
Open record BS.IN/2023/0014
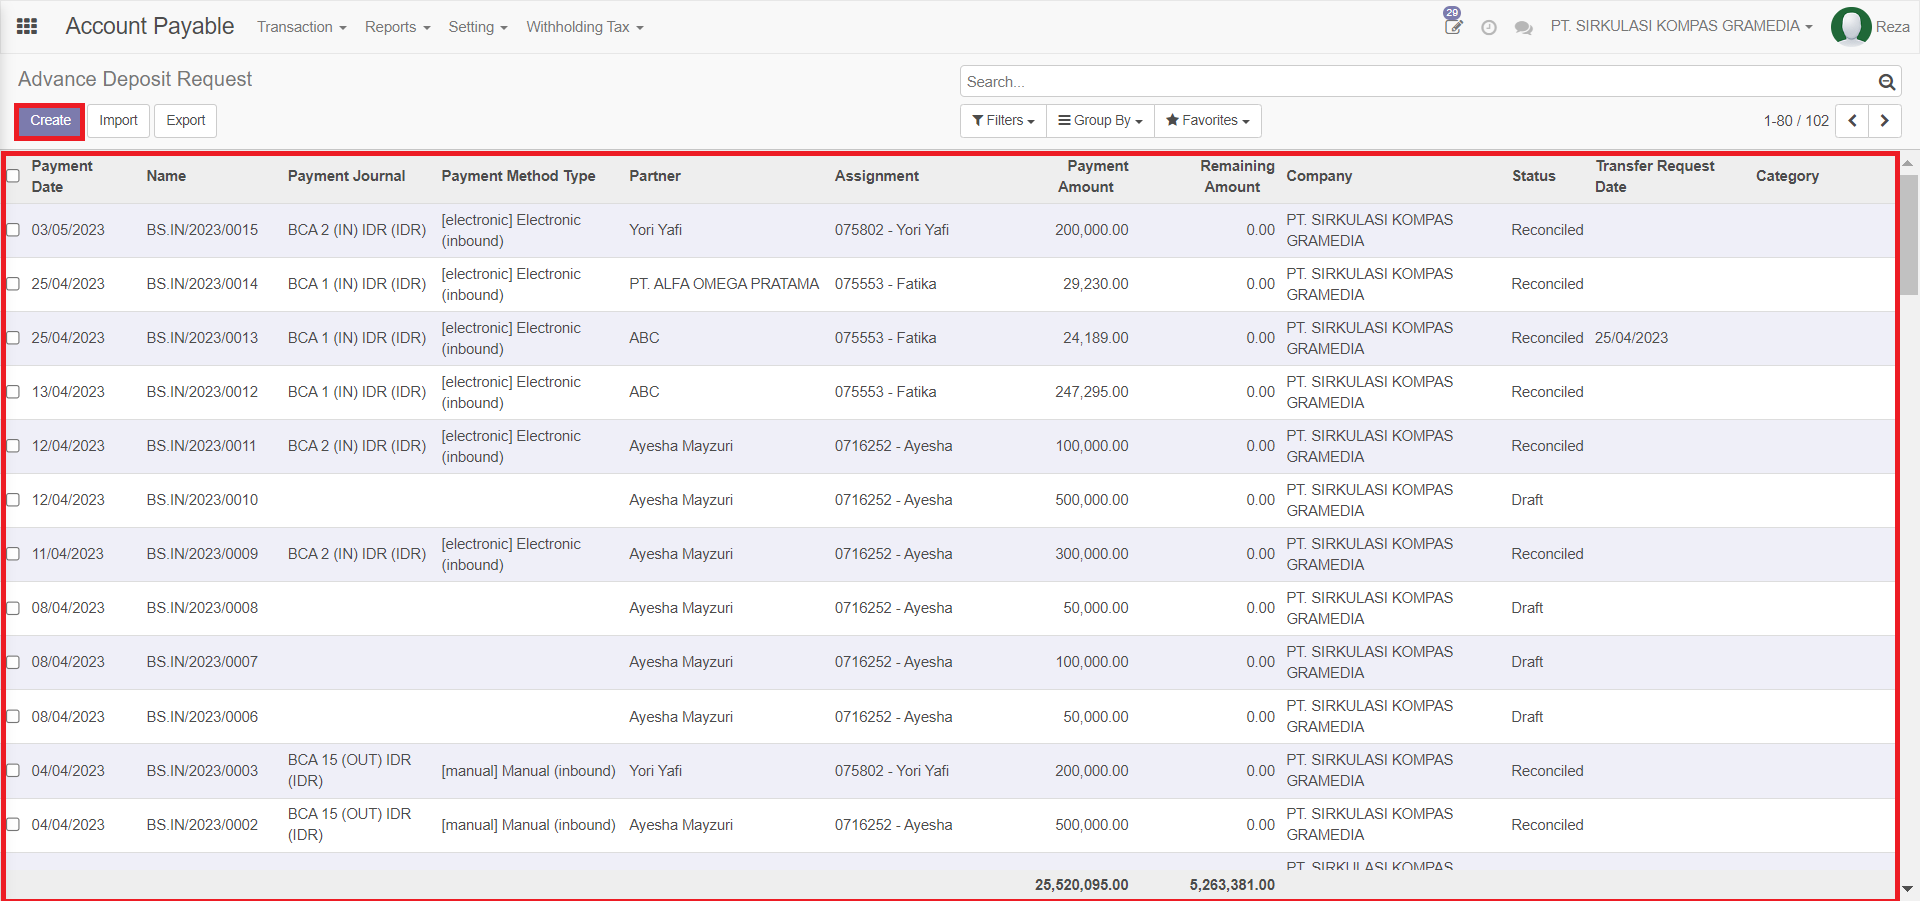click(x=202, y=284)
